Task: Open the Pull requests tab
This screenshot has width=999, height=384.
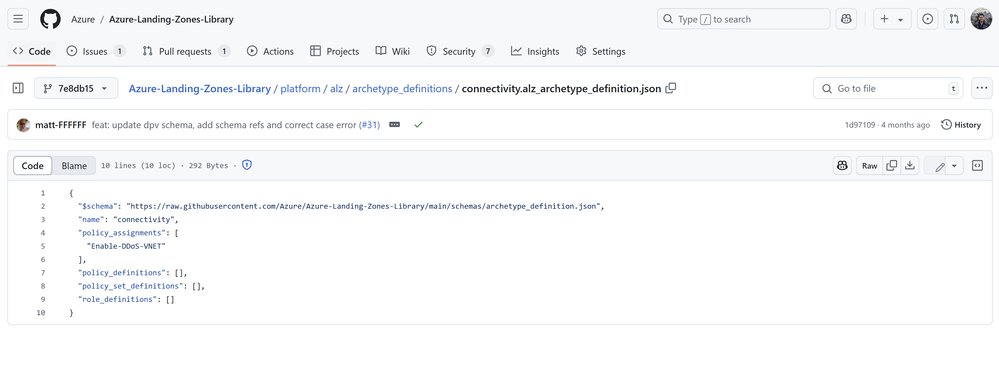Action: click(x=186, y=52)
